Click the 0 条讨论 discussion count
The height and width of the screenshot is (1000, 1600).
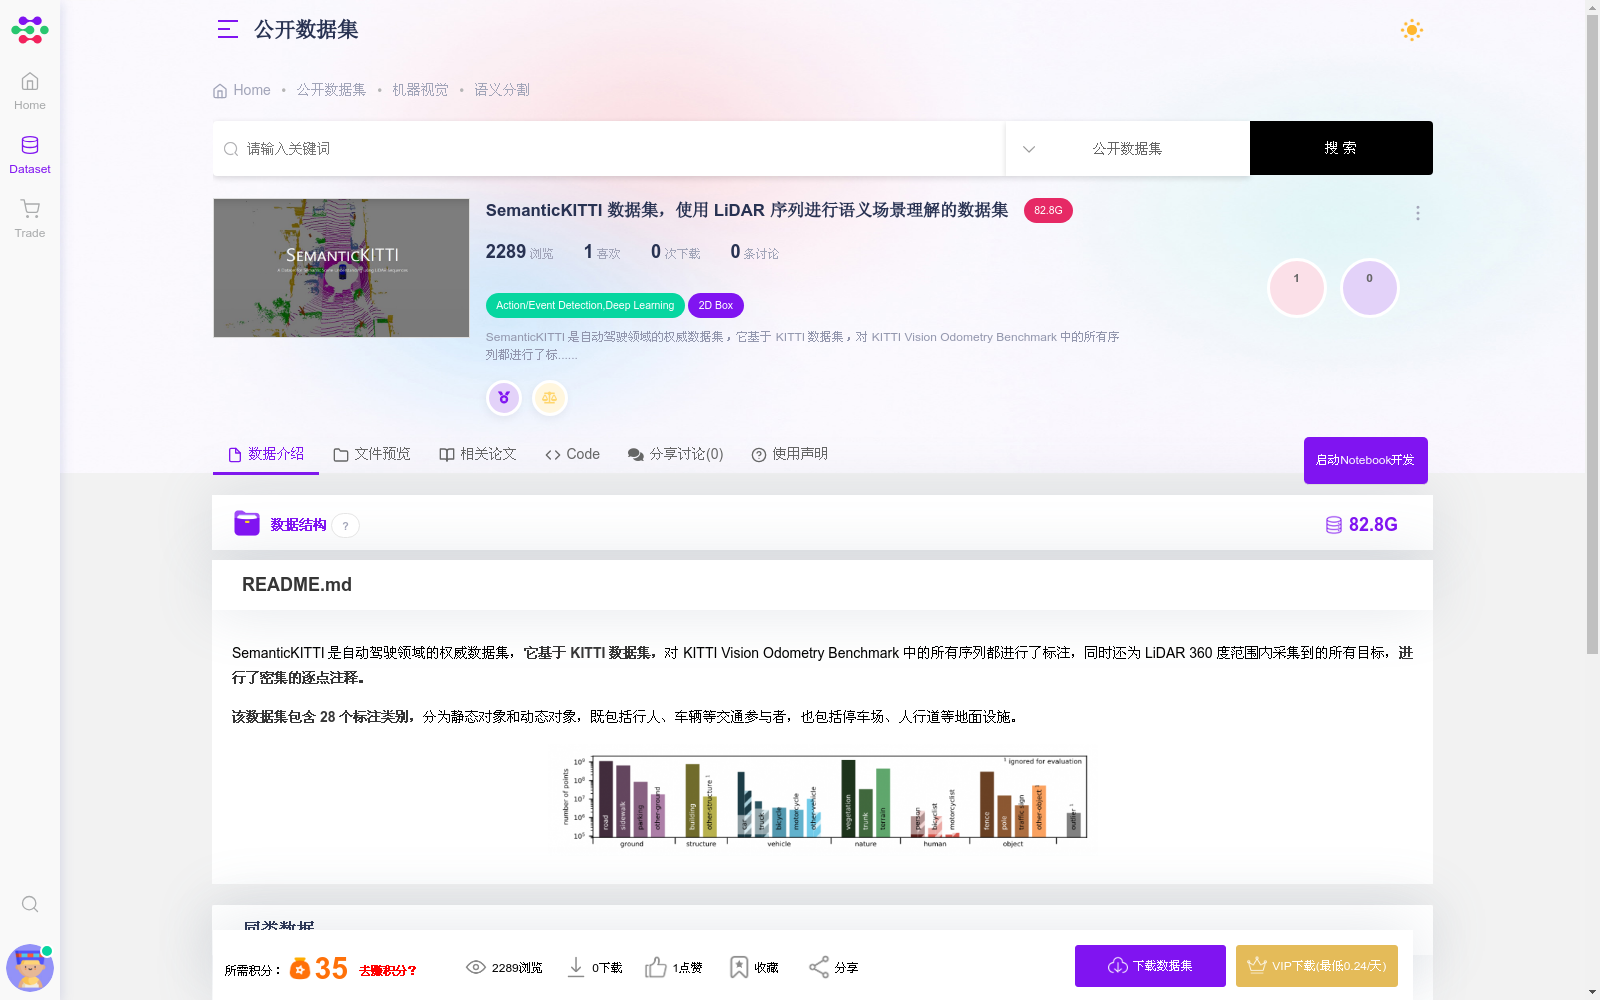(754, 252)
